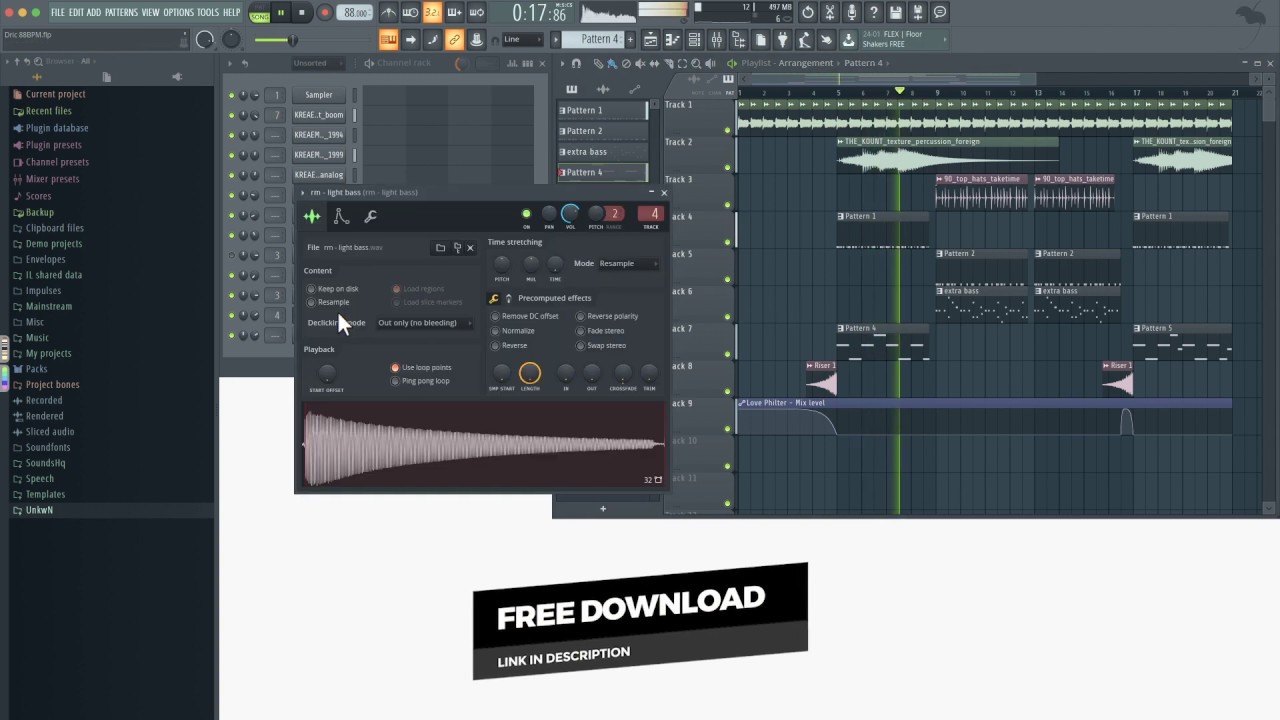Stop playback with the Stop button
Screen dimensions: 1280x720
click(x=301, y=13)
